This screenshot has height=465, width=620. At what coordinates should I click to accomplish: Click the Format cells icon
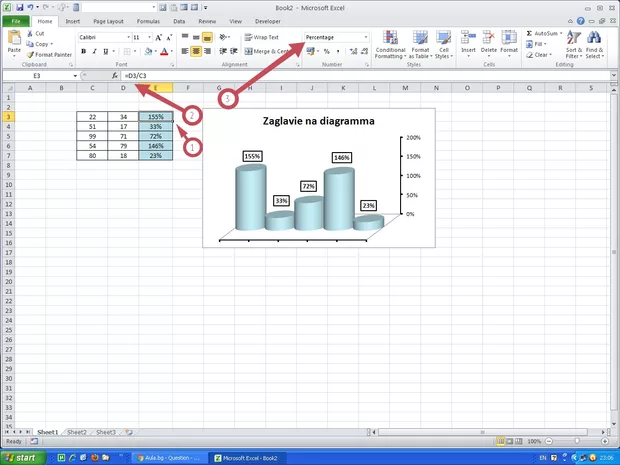509,38
